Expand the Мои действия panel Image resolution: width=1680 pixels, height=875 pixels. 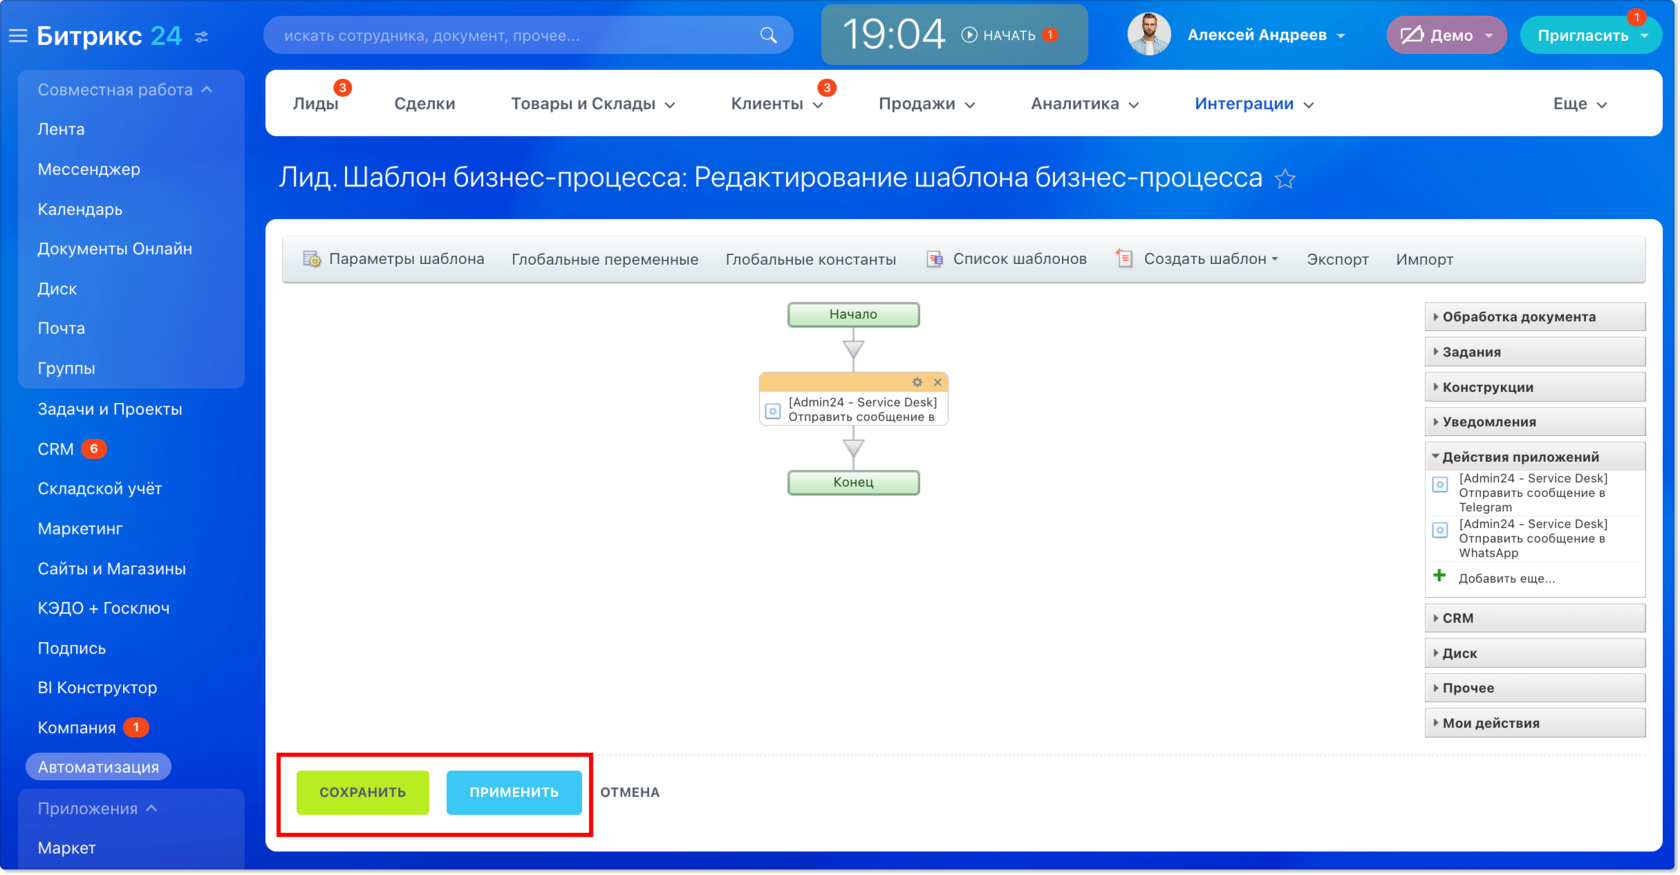[x=1535, y=723]
